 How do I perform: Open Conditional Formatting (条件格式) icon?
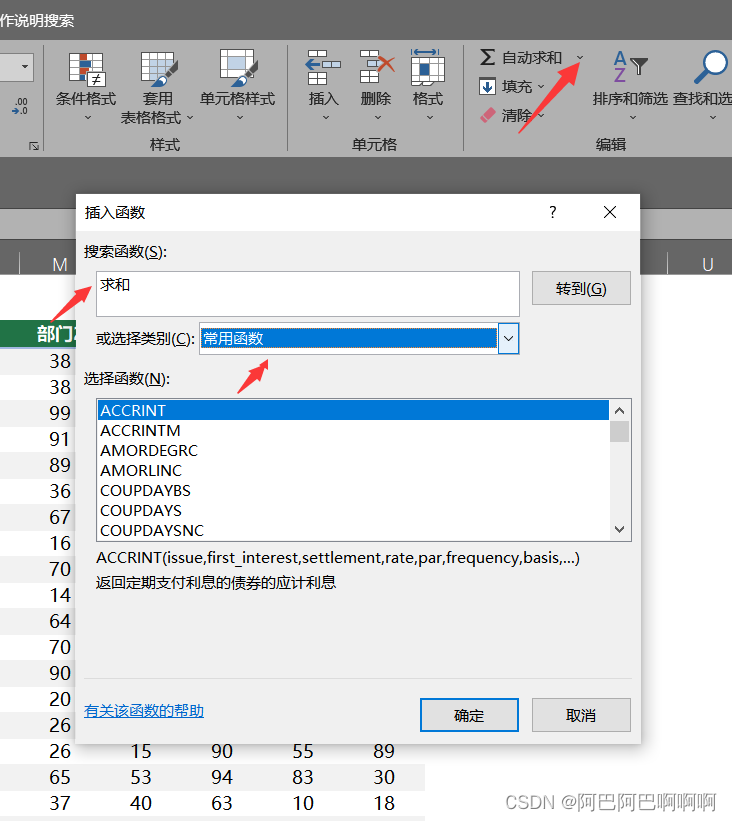pos(87,70)
